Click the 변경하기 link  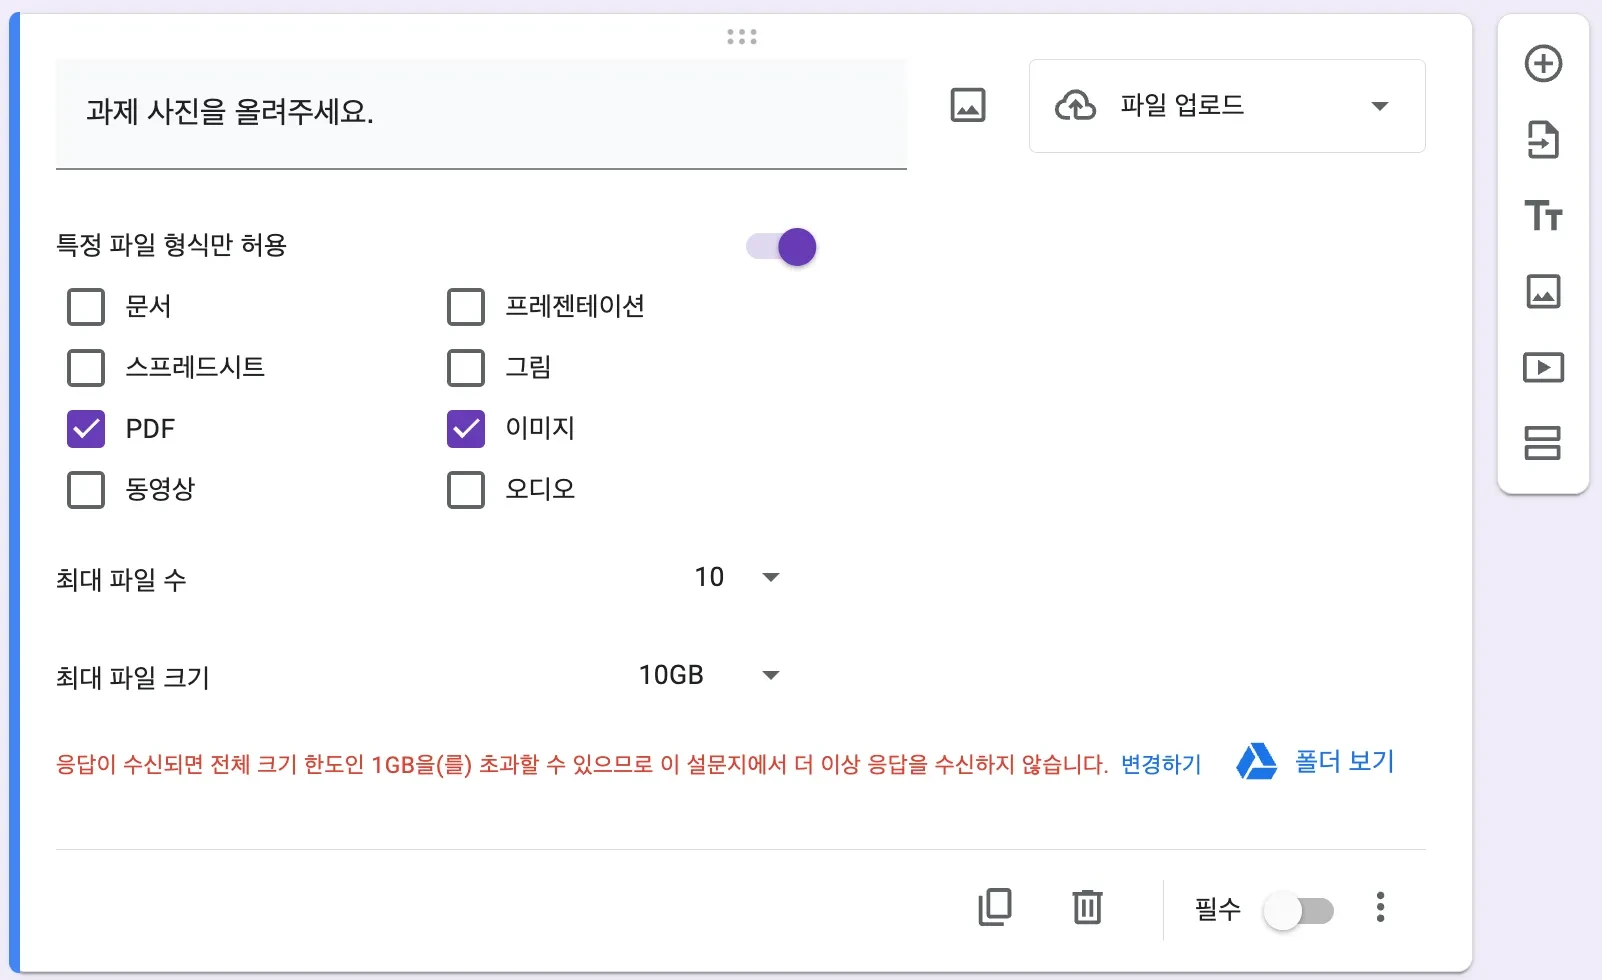[1161, 765]
